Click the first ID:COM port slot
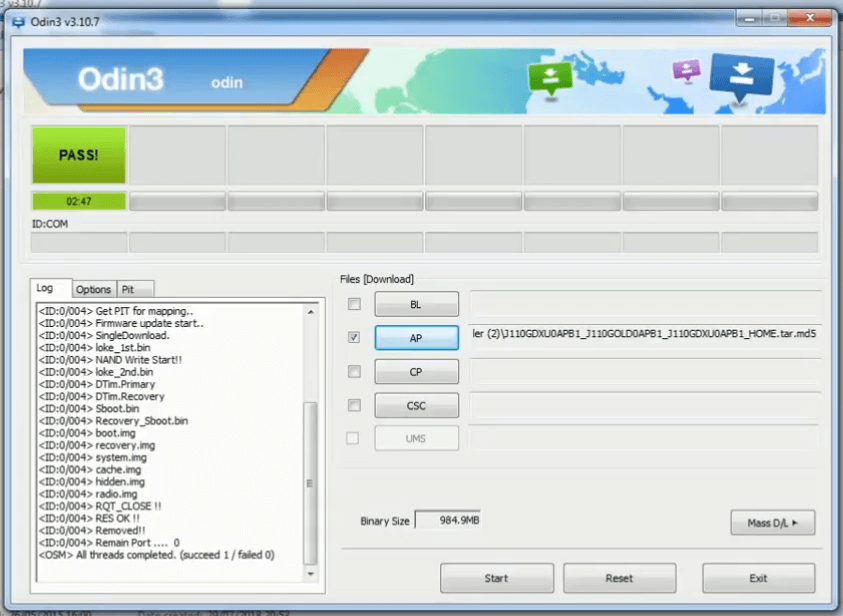The image size is (843, 616). (x=79, y=242)
